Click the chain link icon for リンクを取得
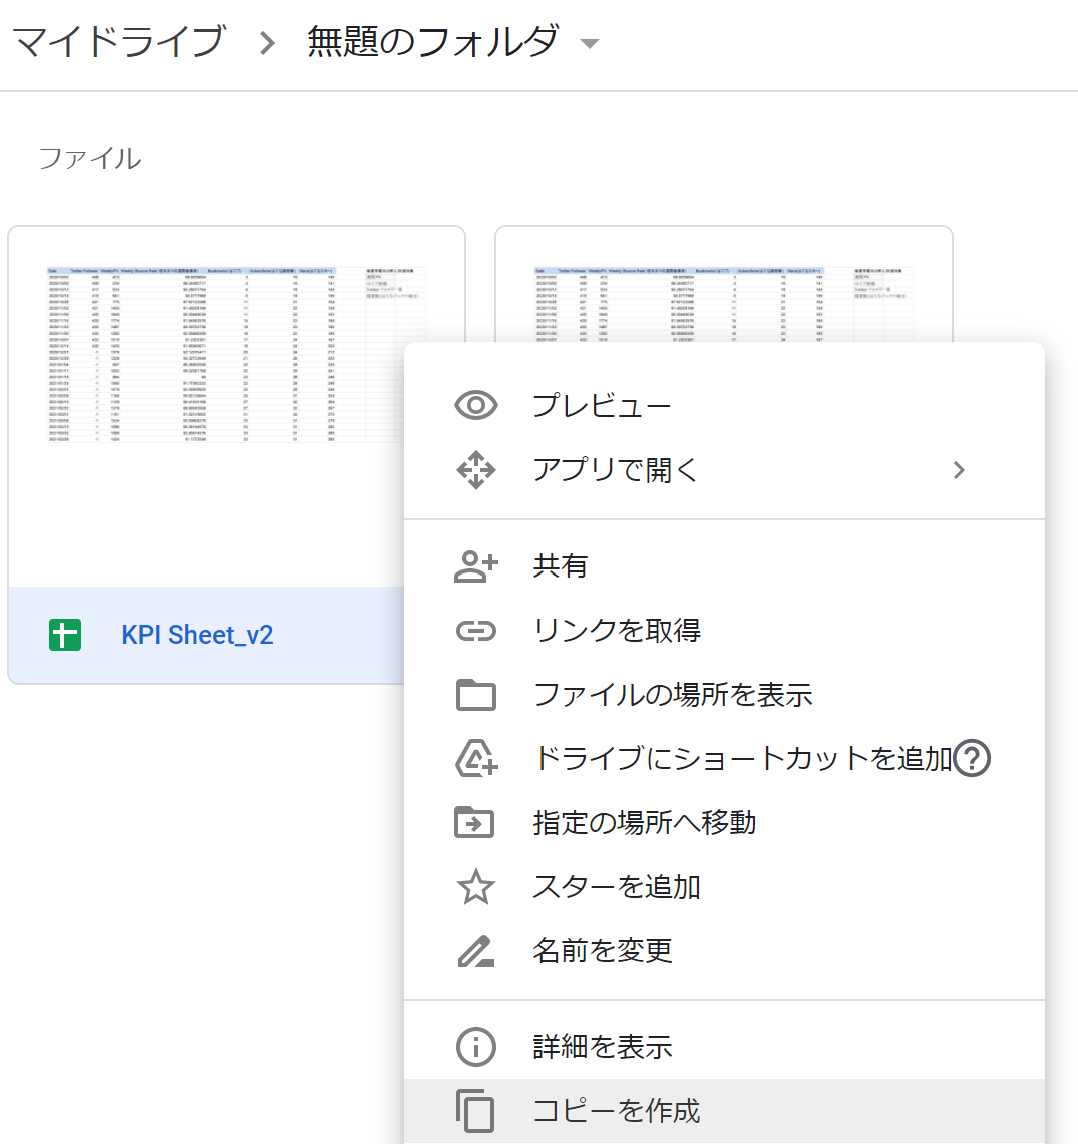 [476, 630]
